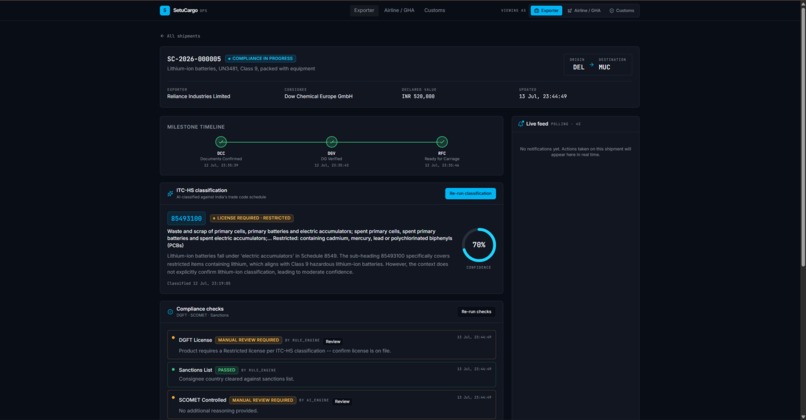Image resolution: width=806 pixels, height=420 pixels.
Task: Click the Sanctions List check title
Action: [195, 370]
